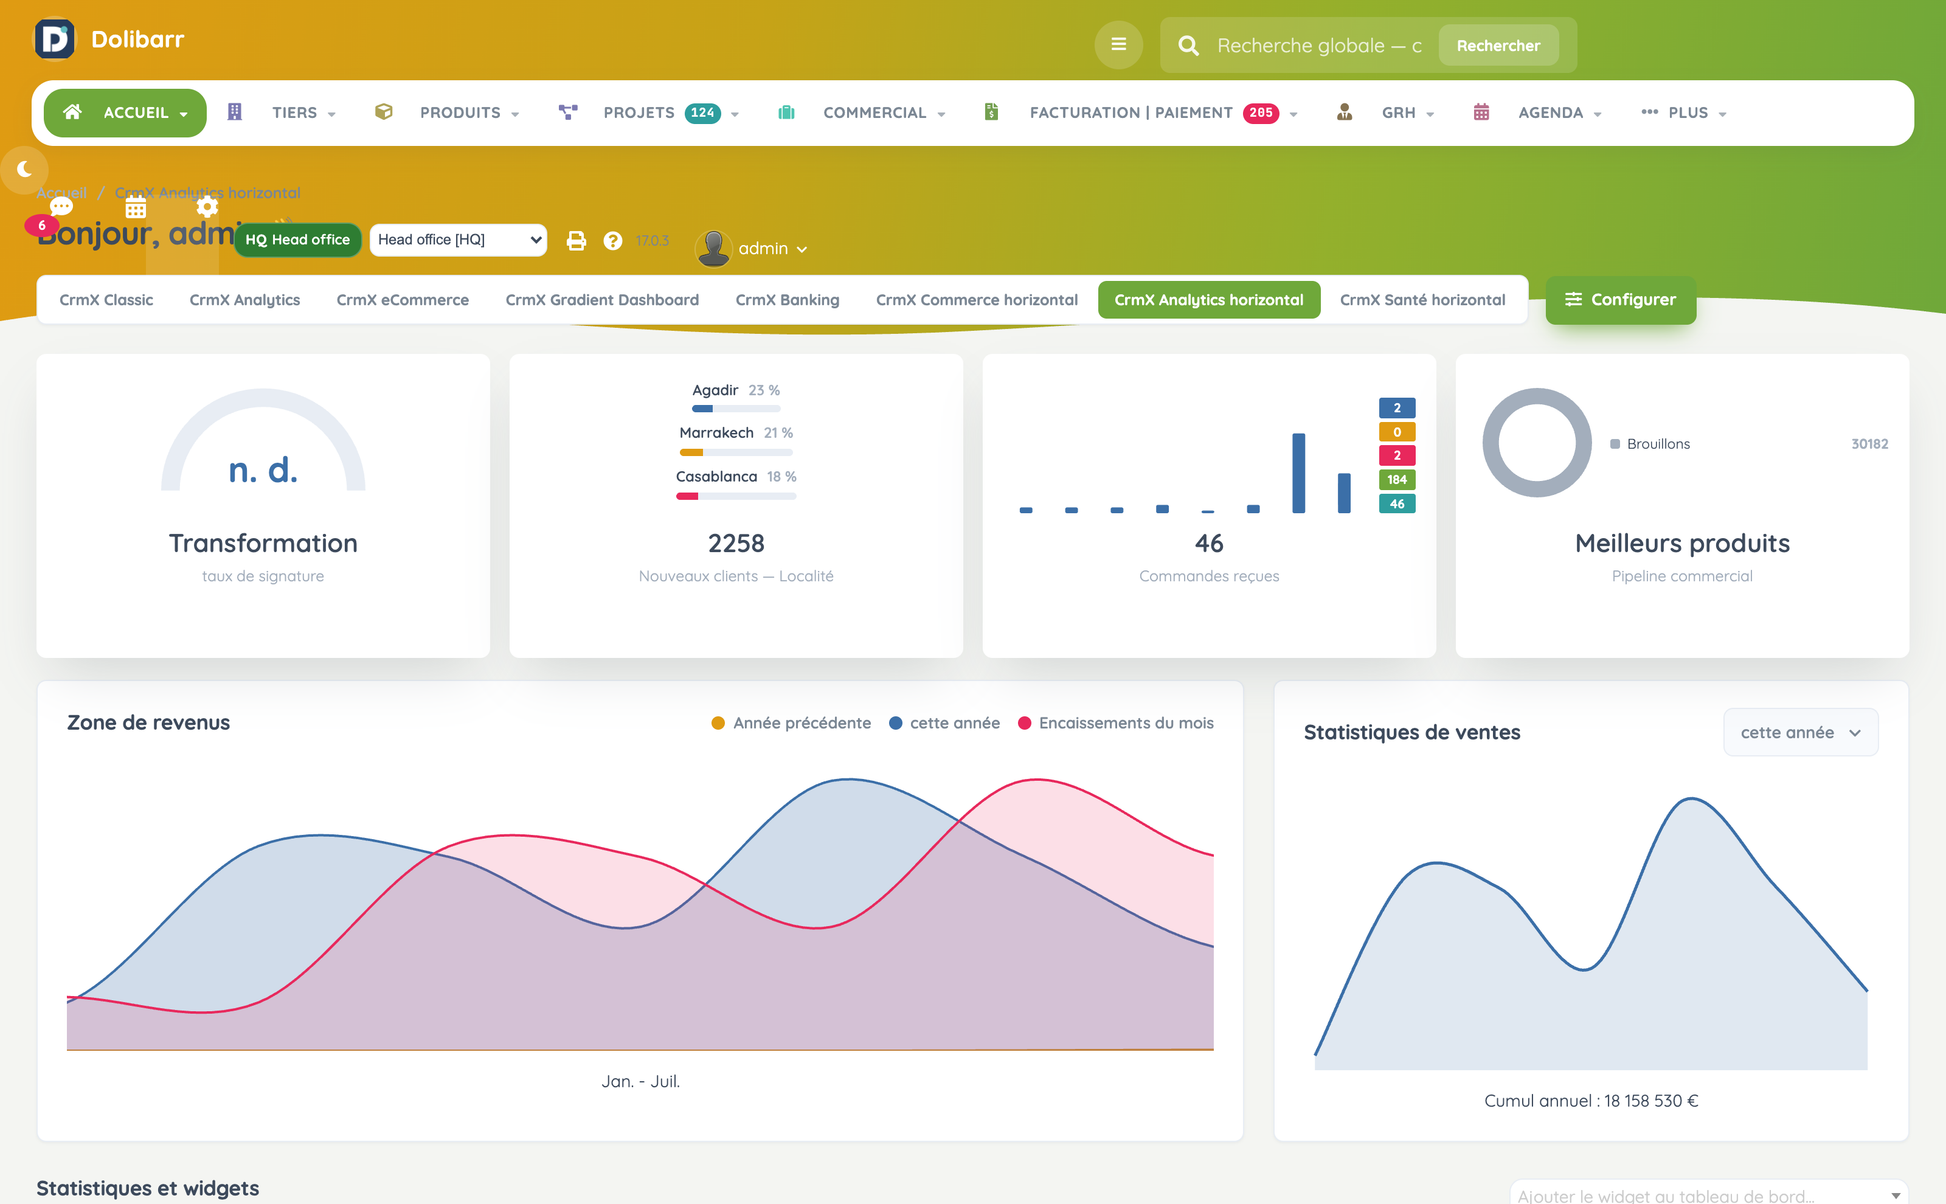Click the GRH person icon
Viewport: 1946px width, 1204px height.
(1345, 112)
